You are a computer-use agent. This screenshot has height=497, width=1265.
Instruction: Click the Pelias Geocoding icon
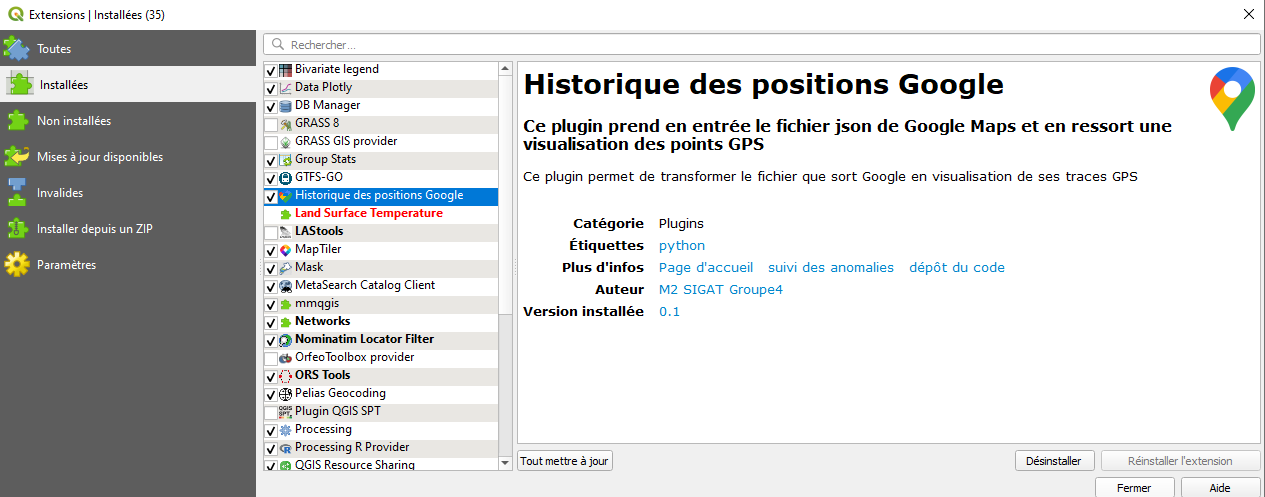tap(285, 394)
